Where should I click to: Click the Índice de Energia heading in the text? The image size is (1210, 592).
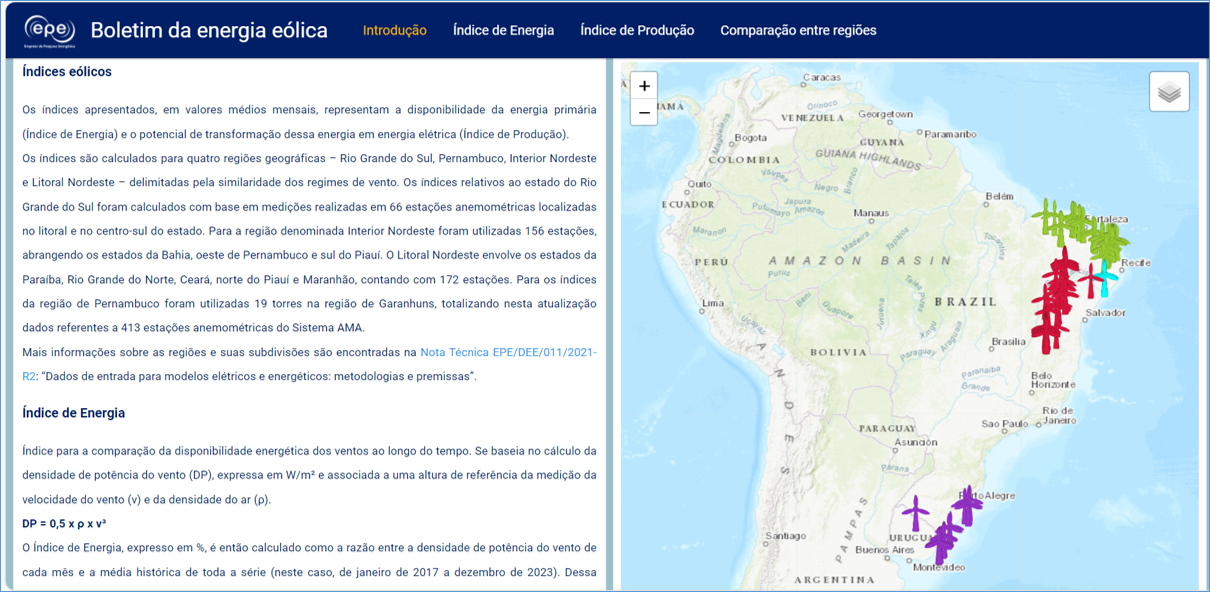point(73,413)
